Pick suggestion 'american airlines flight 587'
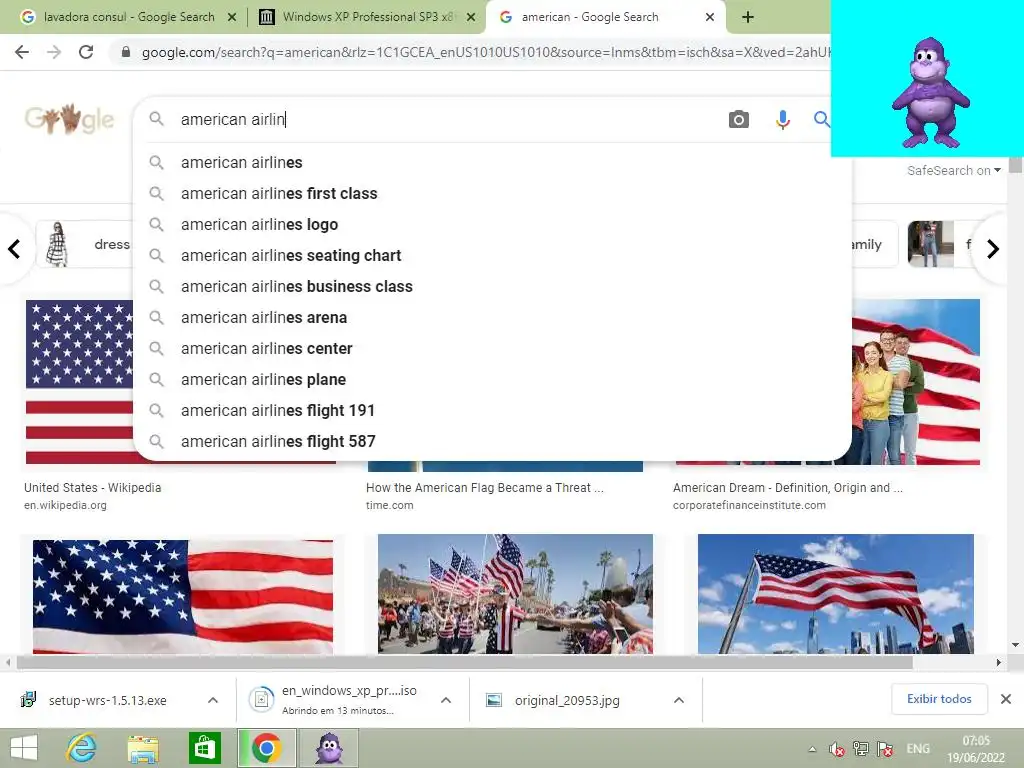The height and width of the screenshot is (768, 1024). pyautogui.click(x=492, y=441)
